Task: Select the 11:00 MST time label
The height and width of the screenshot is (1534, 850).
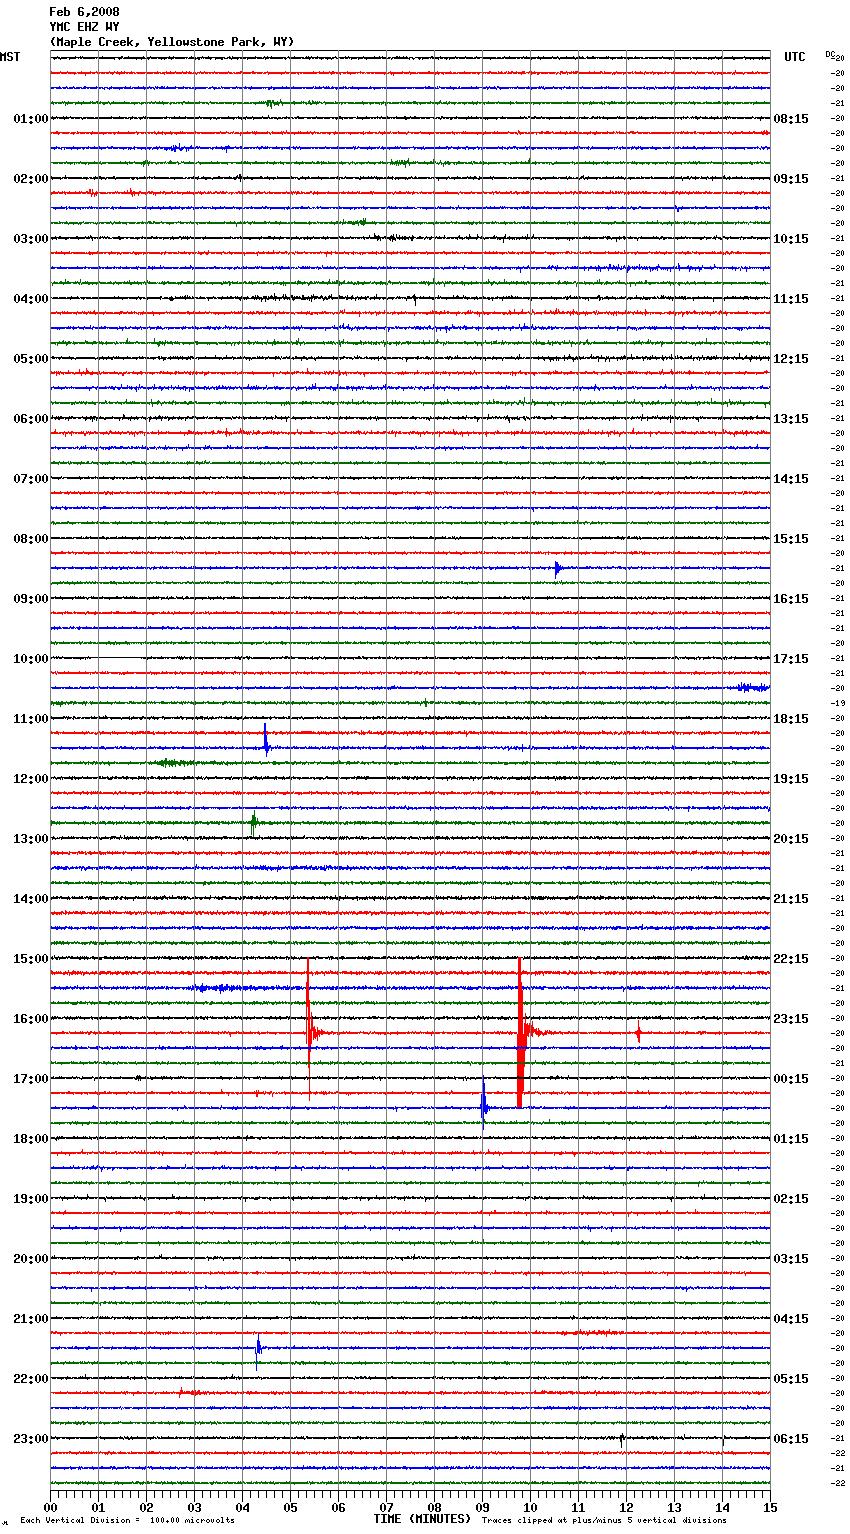Action: (31, 719)
